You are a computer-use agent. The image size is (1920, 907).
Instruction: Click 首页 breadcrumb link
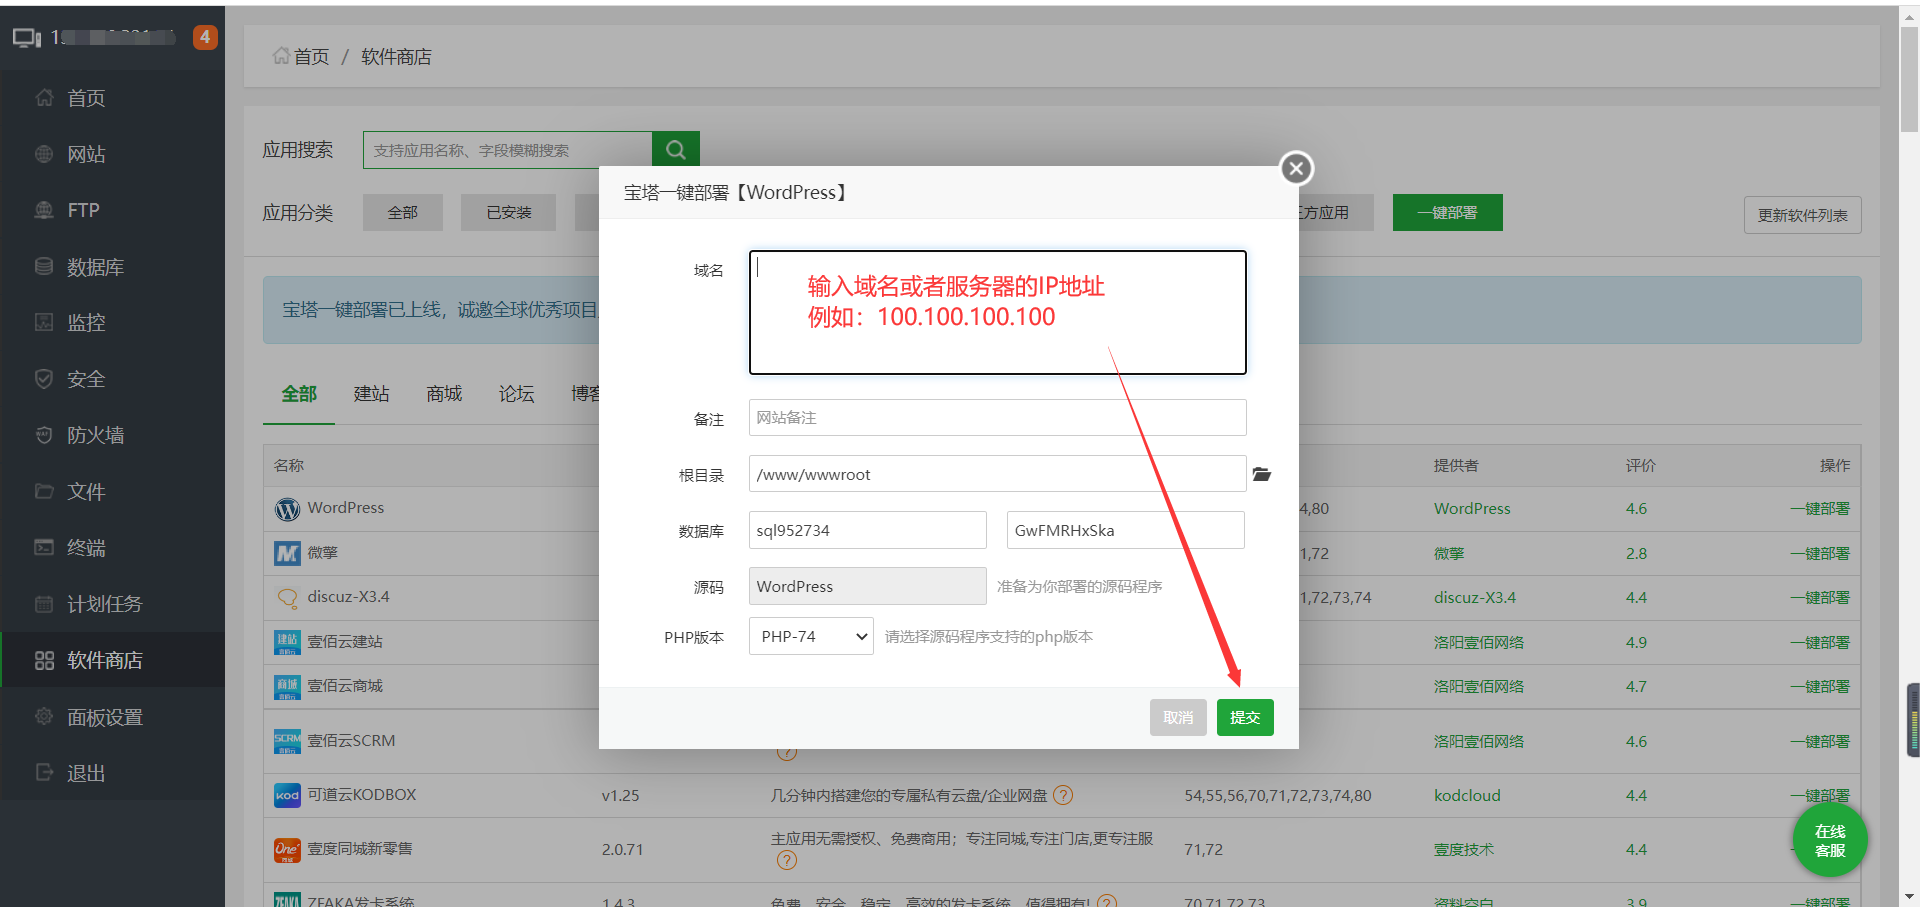[311, 57]
